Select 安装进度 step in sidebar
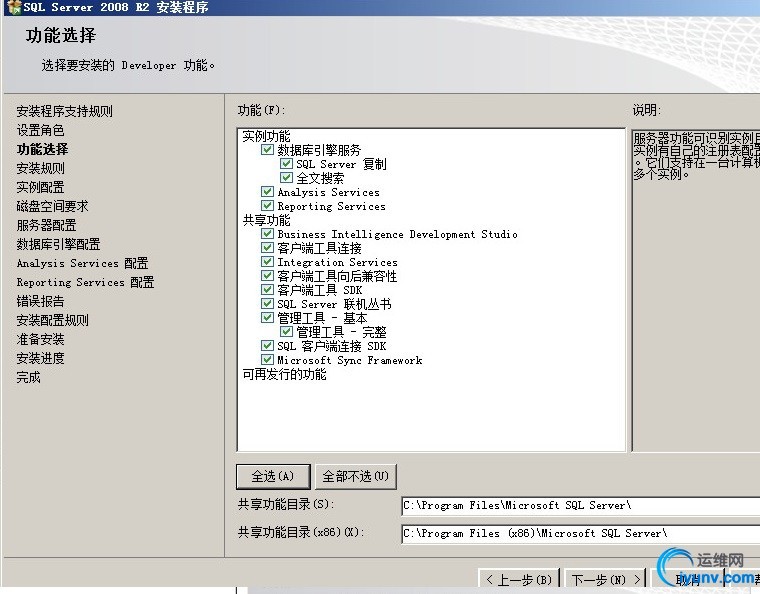760x594 pixels. point(40,358)
